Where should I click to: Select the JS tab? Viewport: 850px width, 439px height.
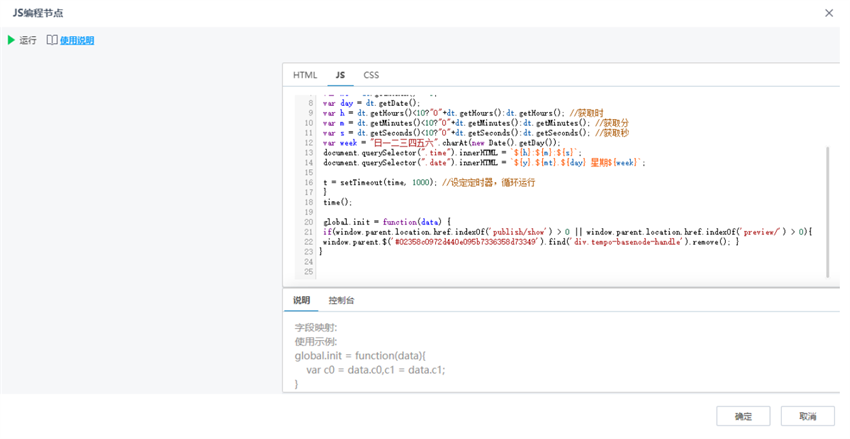(340, 75)
